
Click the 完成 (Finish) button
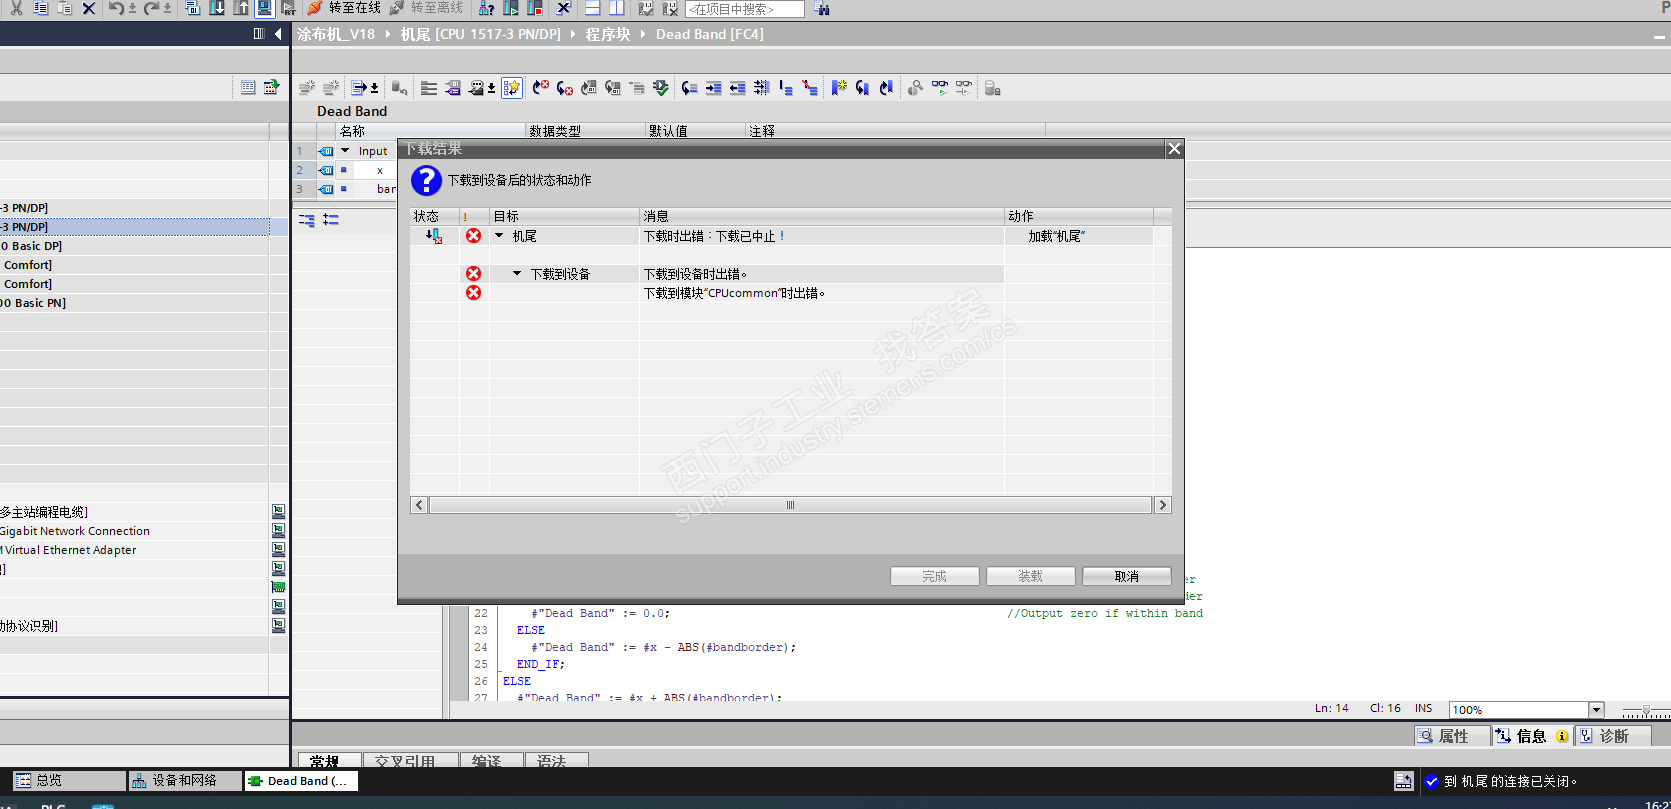pyautogui.click(x=935, y=576)
